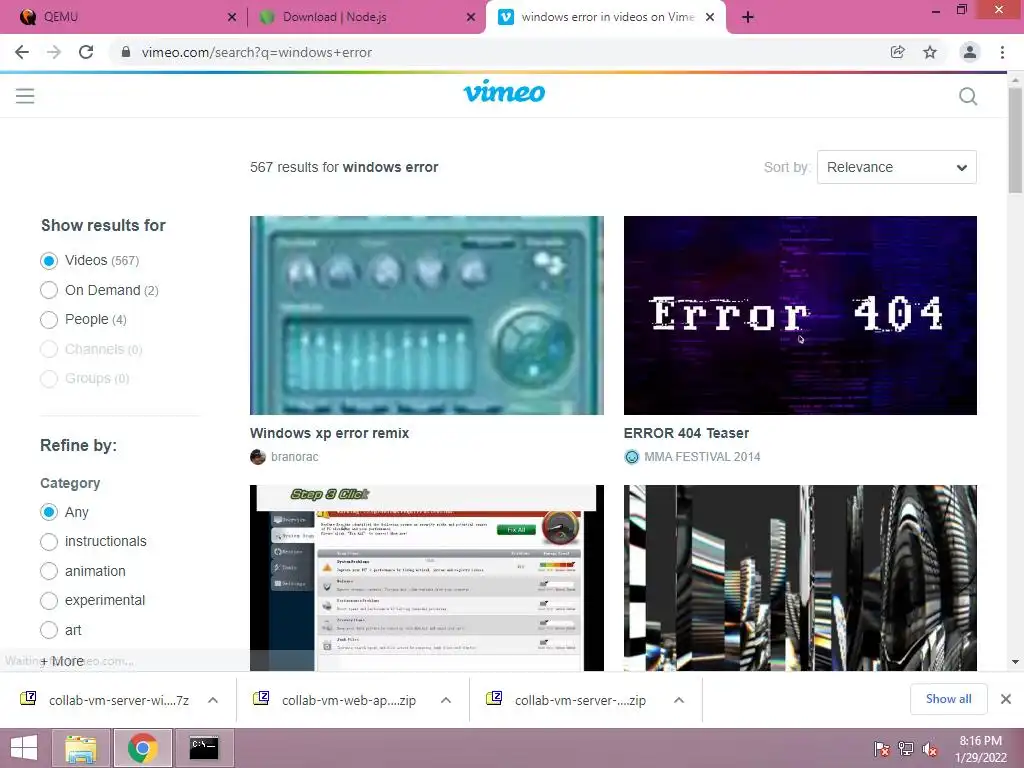The height and width of the screenshot is (768, 1024).
Task: Click the padlock site info icon
Action: tap(126, 52)
